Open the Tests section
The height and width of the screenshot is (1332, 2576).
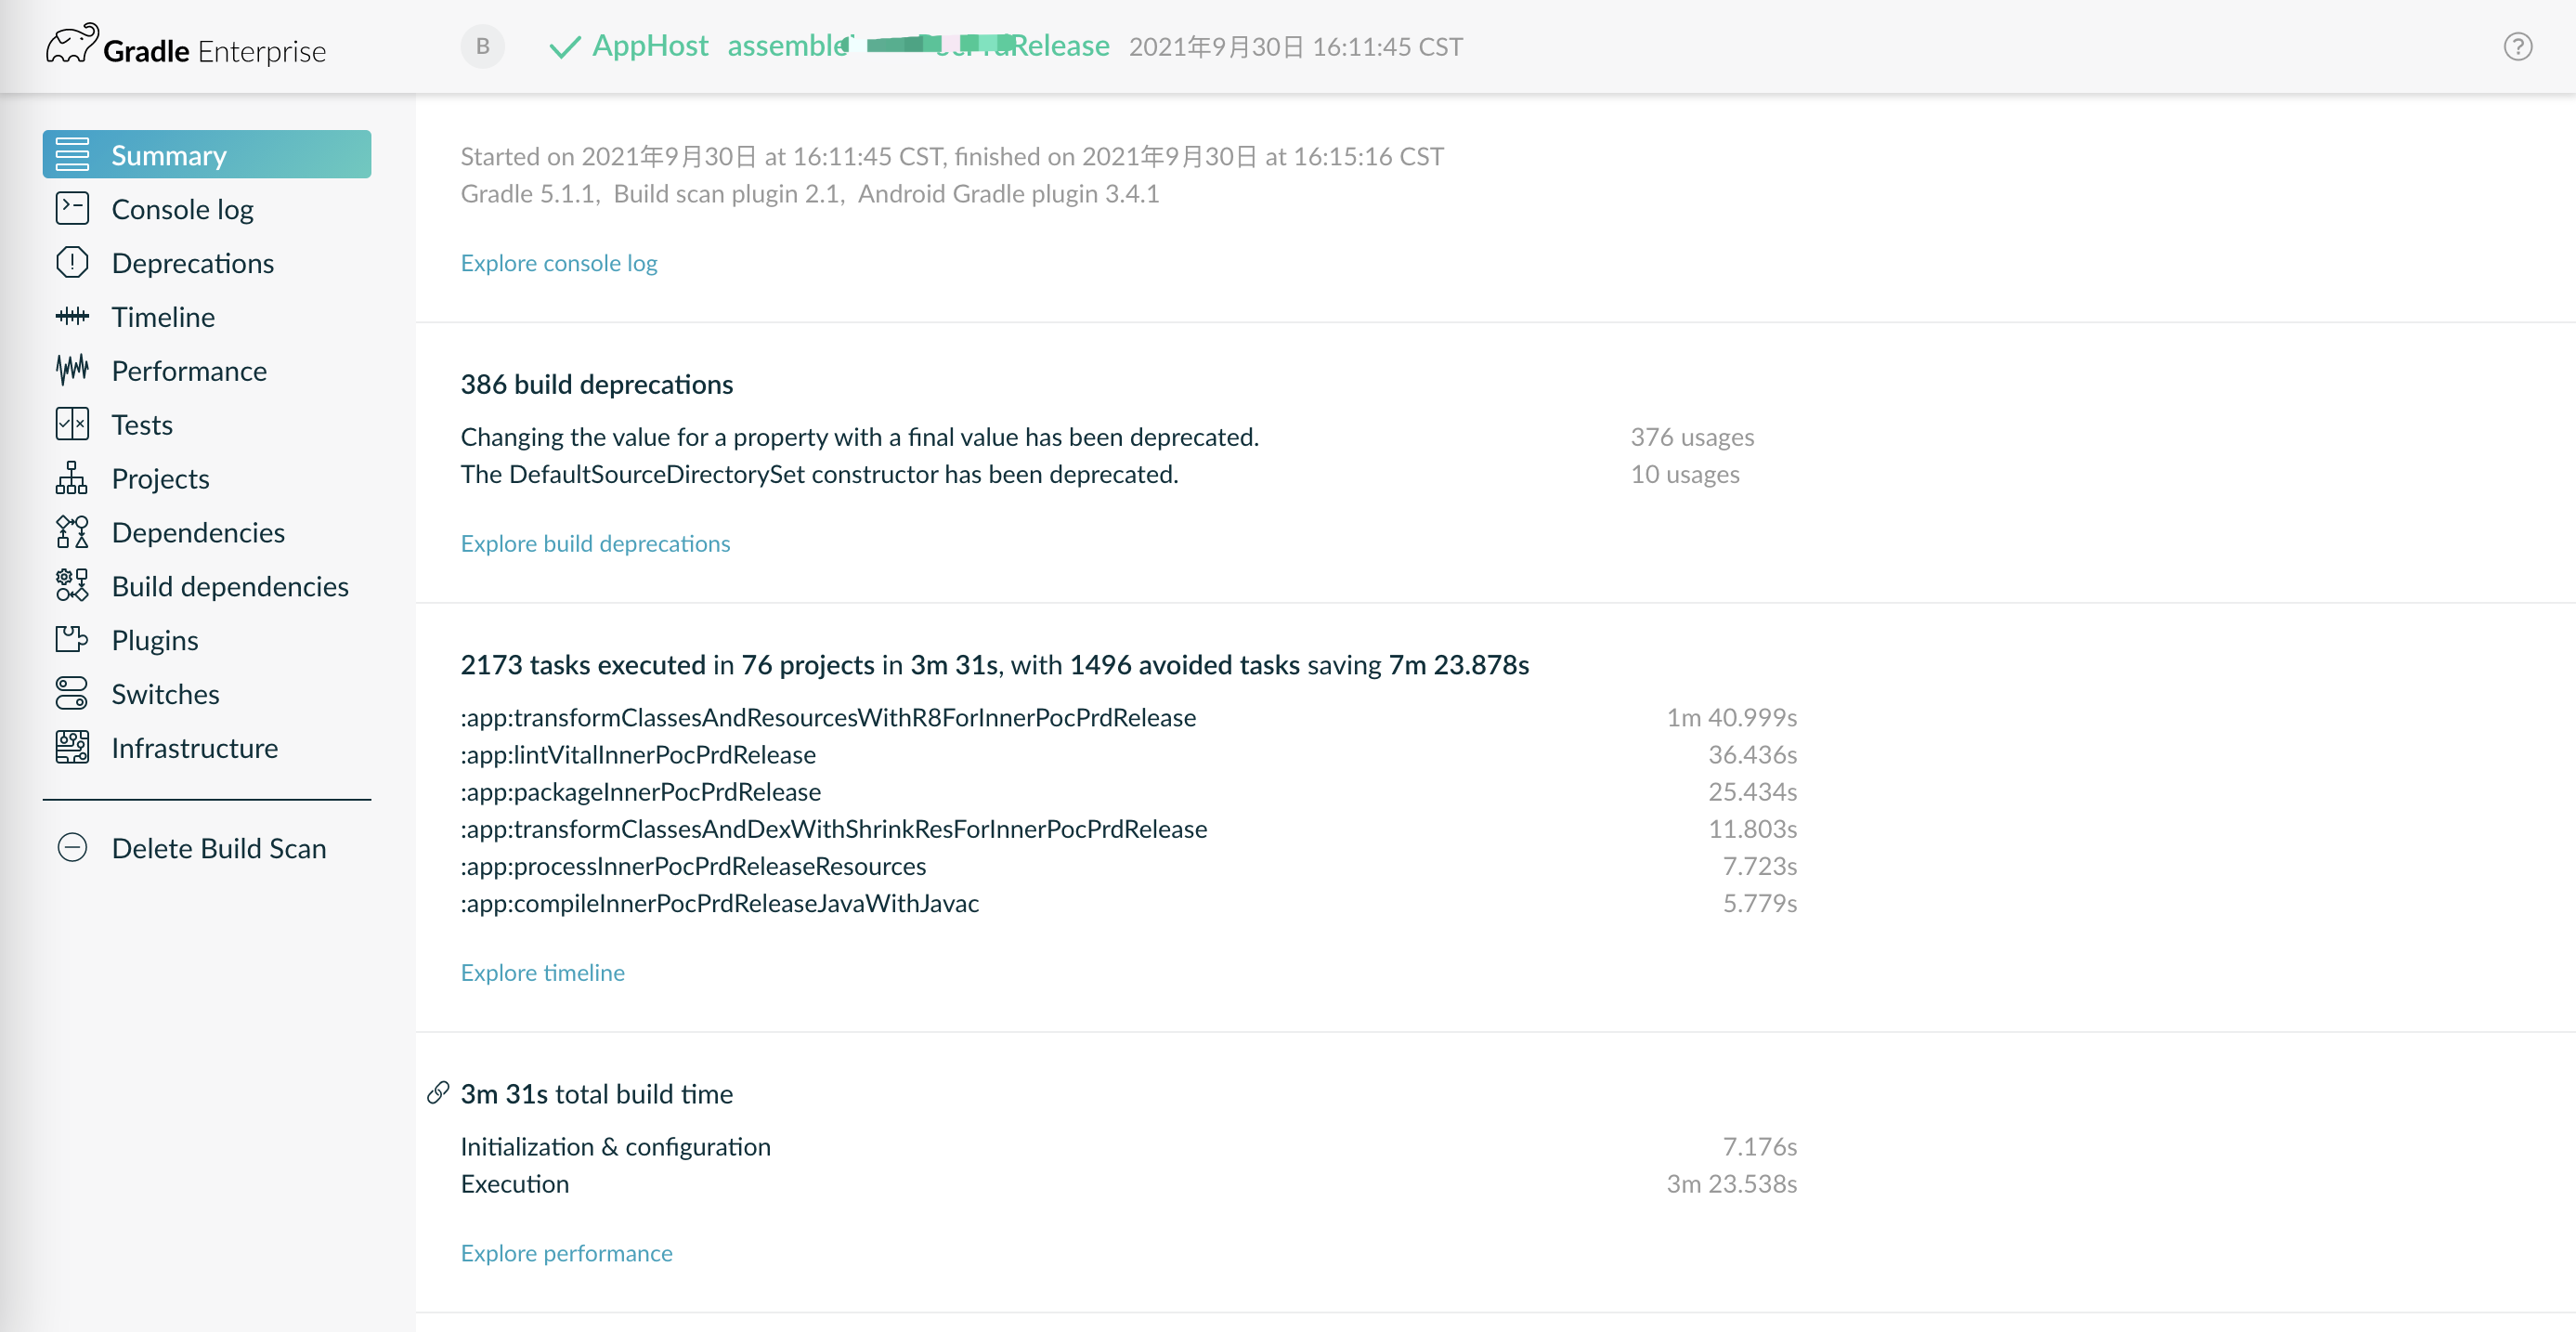(142, 425)
